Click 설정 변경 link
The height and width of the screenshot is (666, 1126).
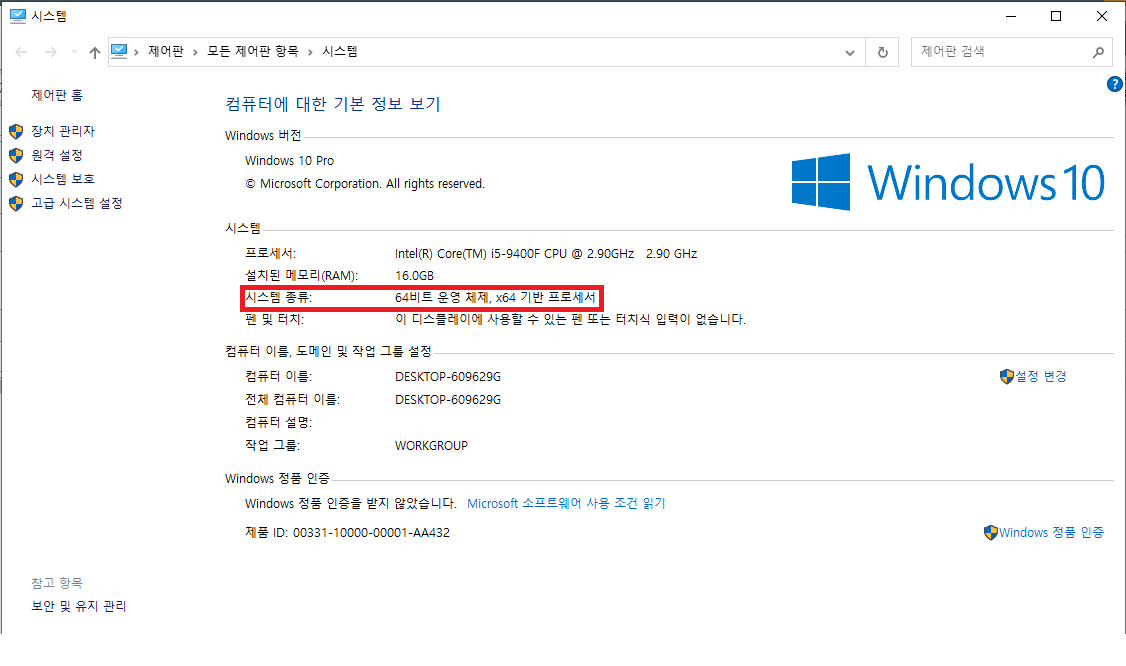[1041, 376]
